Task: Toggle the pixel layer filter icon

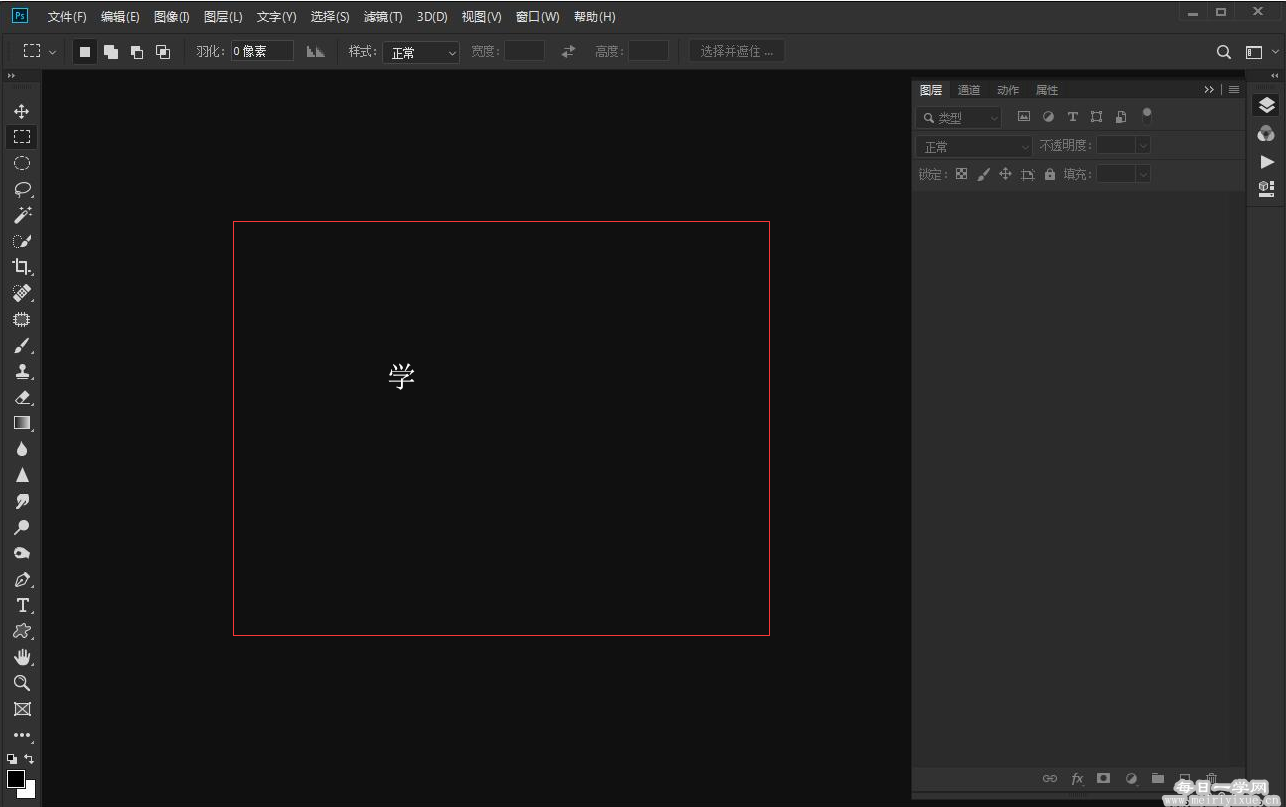Action: tap(1024, 117)
